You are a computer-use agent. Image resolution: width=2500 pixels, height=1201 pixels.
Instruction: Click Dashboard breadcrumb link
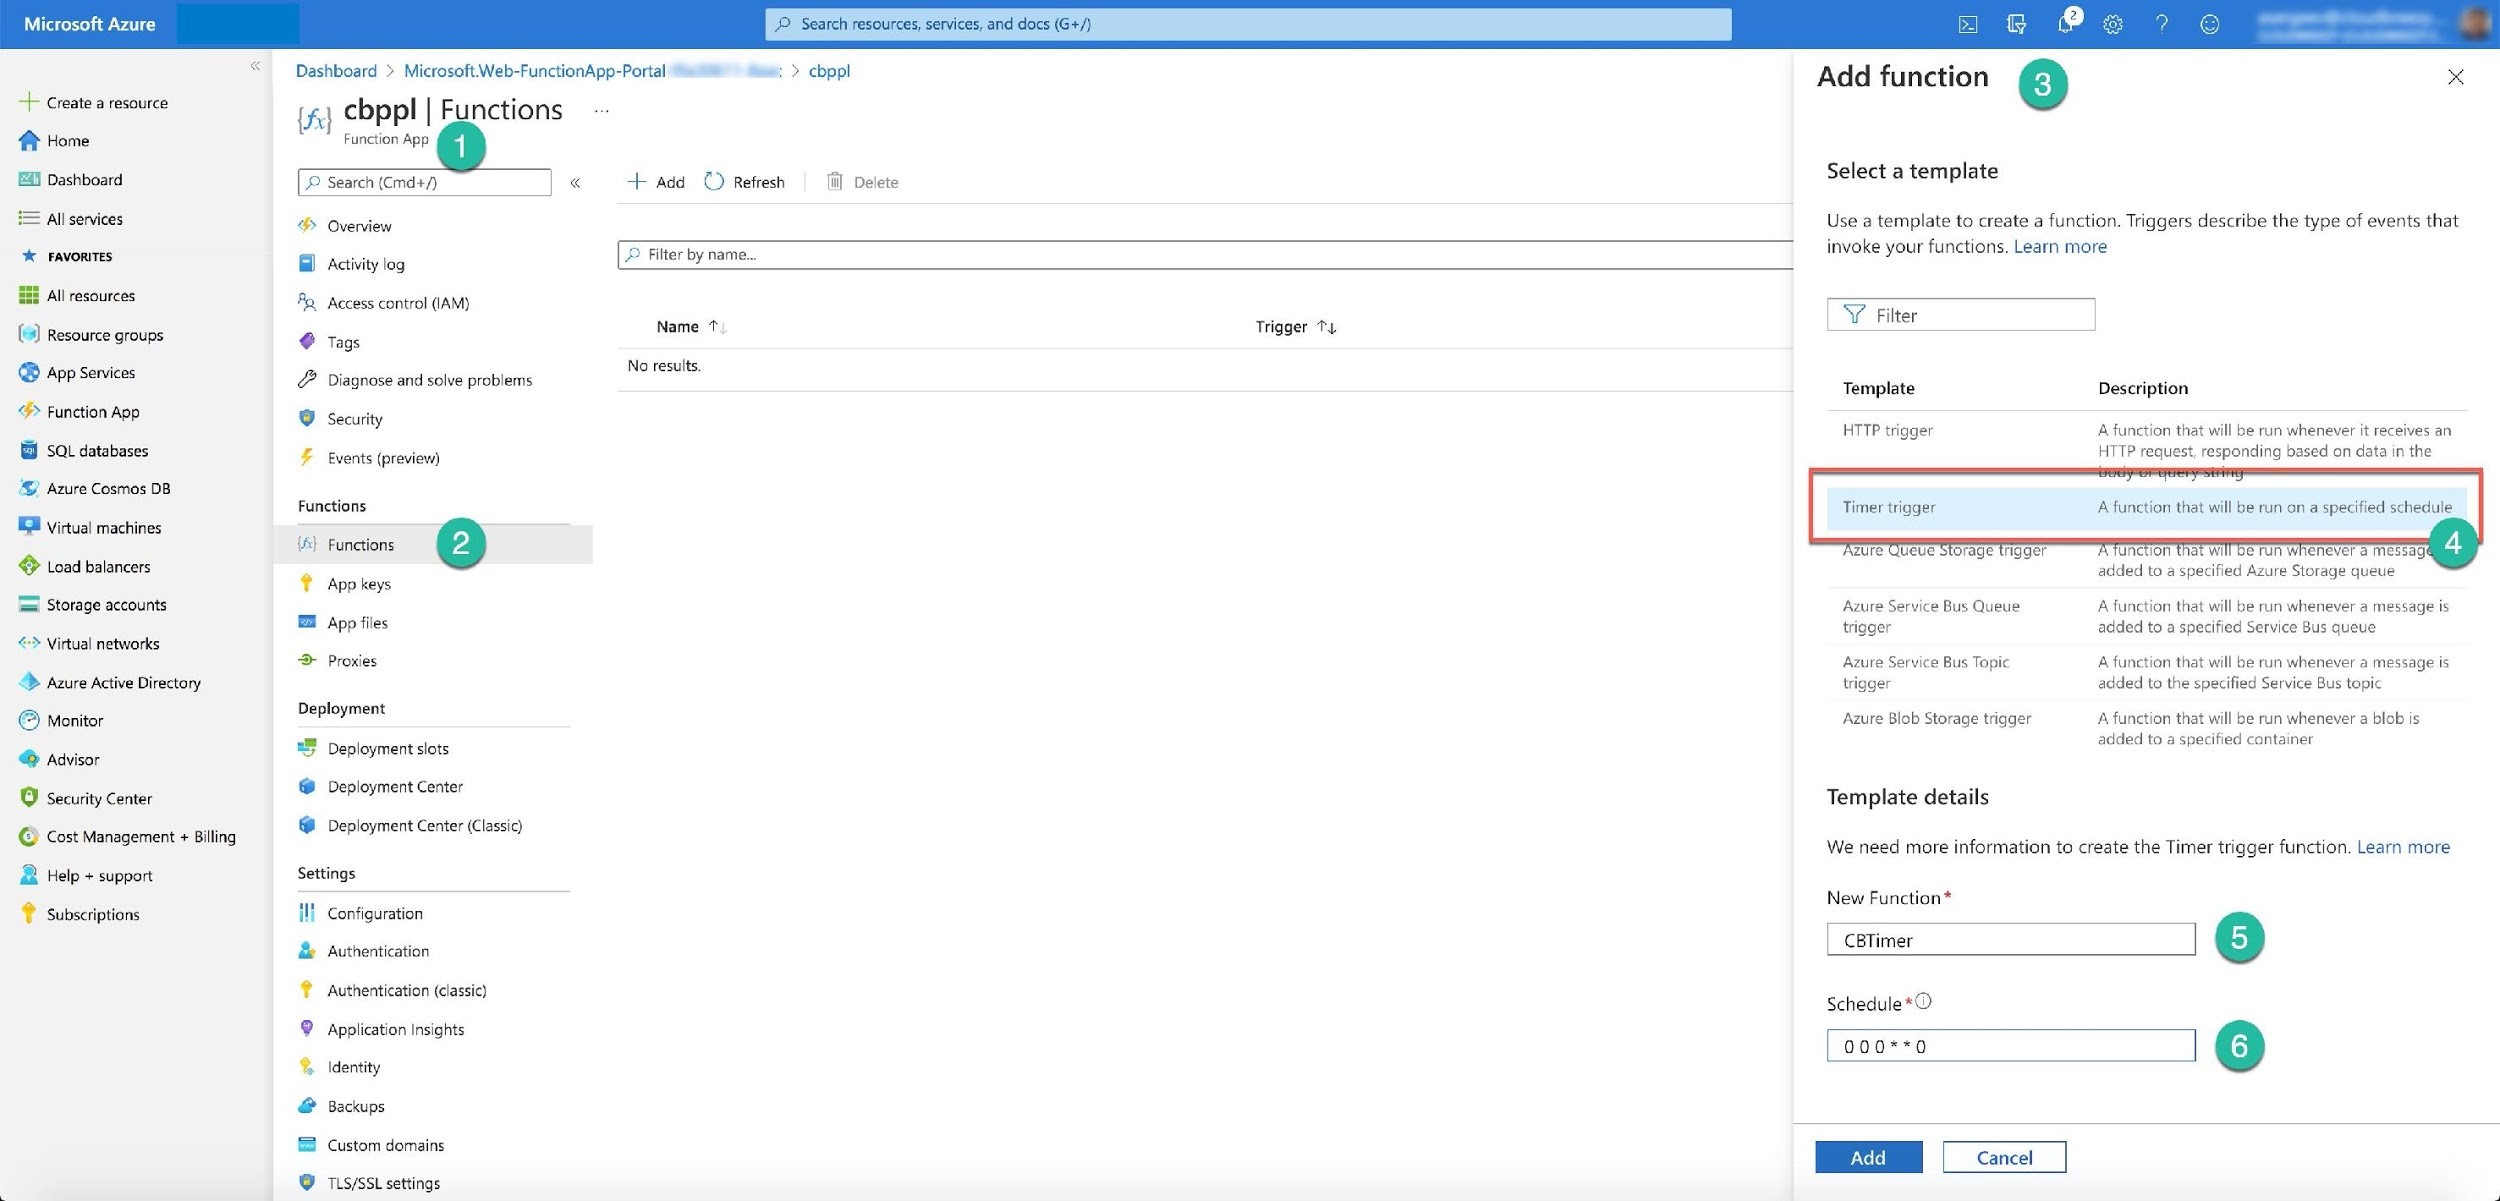[336, 71]
